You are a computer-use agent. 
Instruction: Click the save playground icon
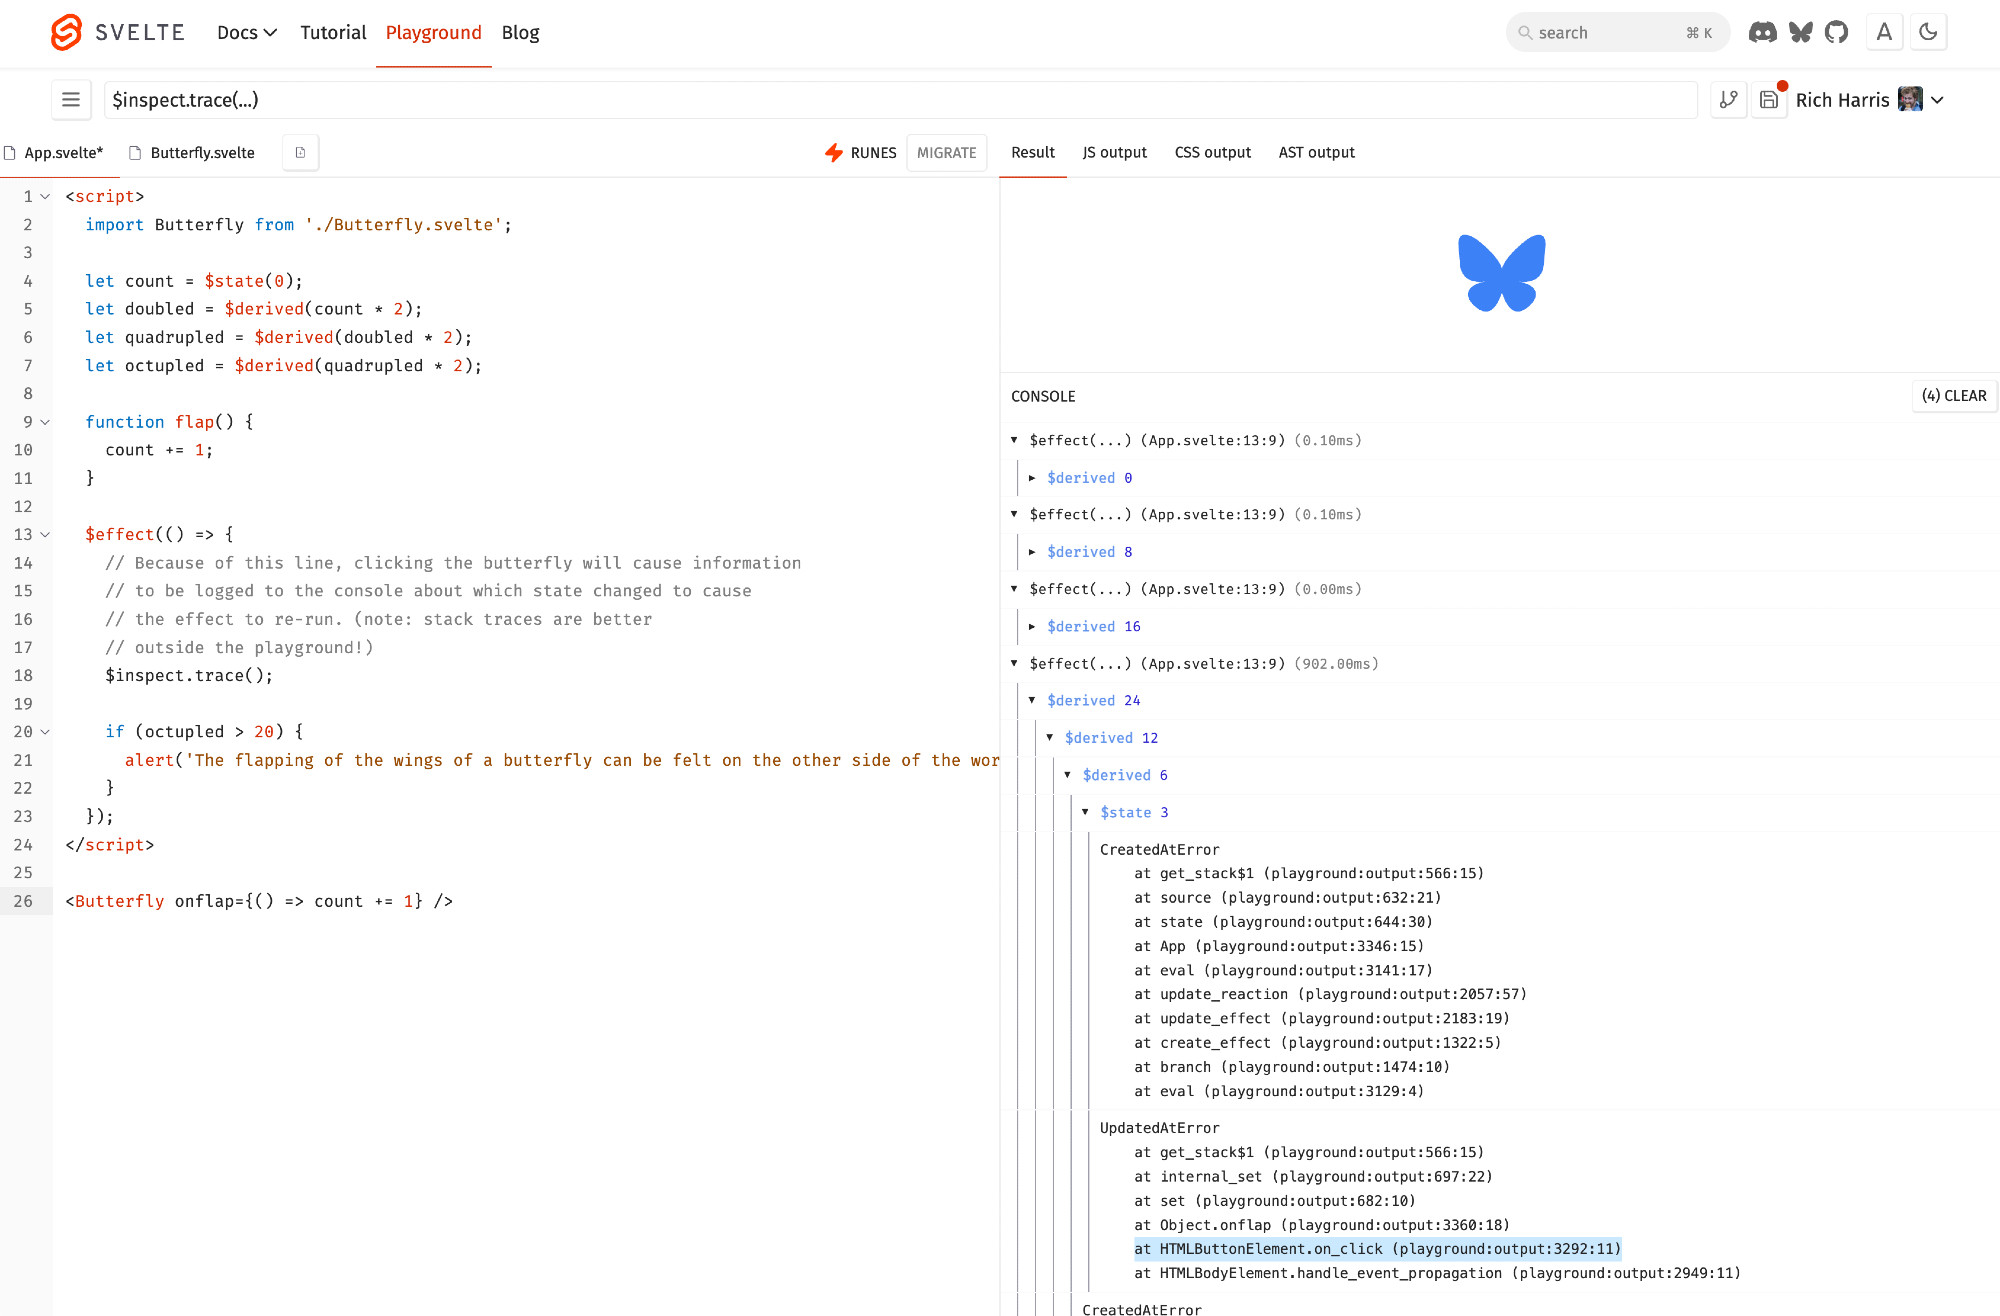(x=1769, y=100)
